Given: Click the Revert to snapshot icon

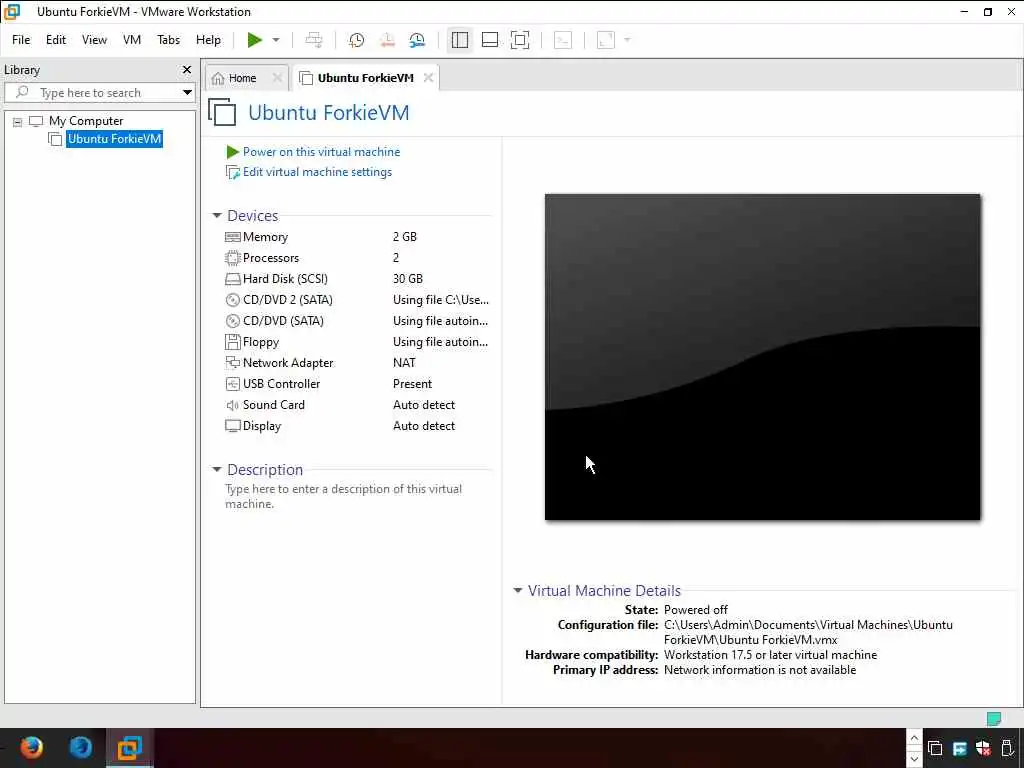Looking at the screenshot, I should [x=387, y=40].
